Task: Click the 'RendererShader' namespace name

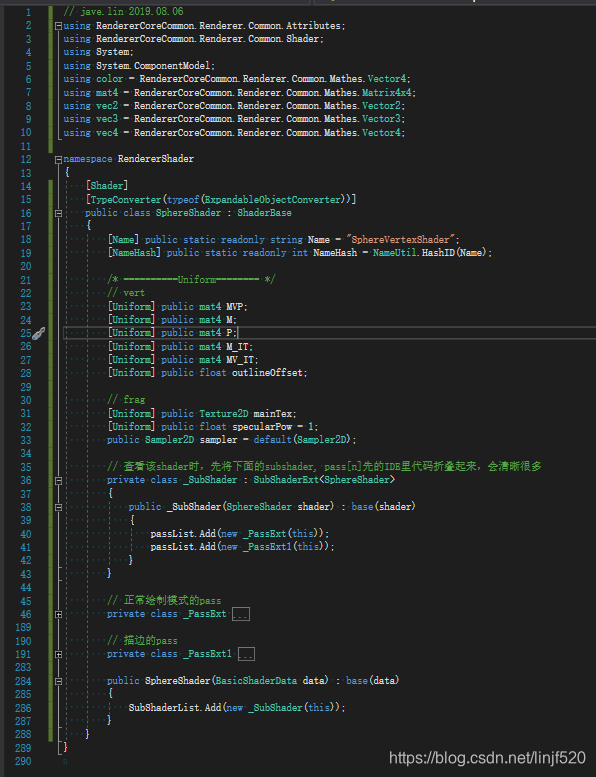Action: (x=156, y=159)
